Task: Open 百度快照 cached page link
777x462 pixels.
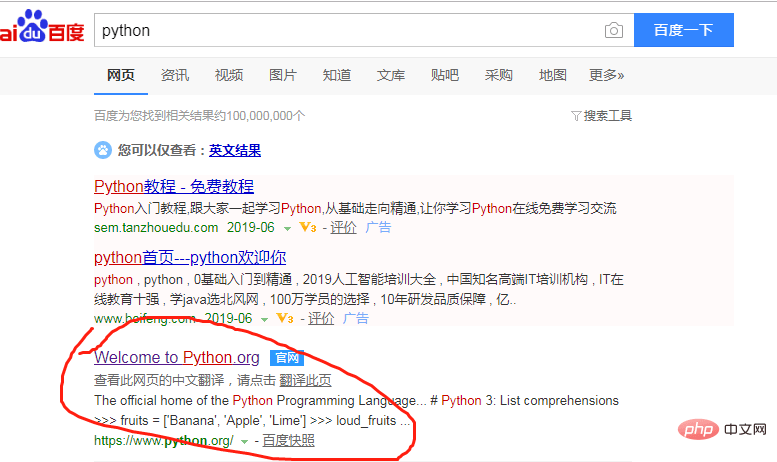Action: coord(288,440)
